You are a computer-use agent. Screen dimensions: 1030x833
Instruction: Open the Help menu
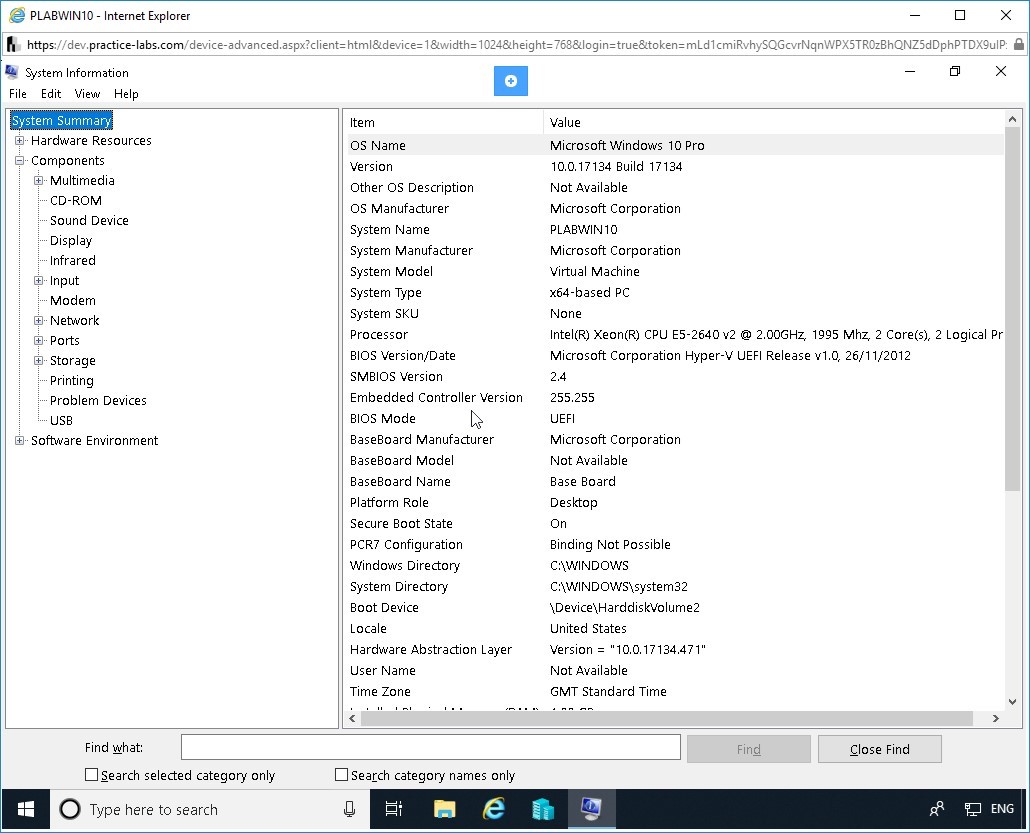[126, 94]
